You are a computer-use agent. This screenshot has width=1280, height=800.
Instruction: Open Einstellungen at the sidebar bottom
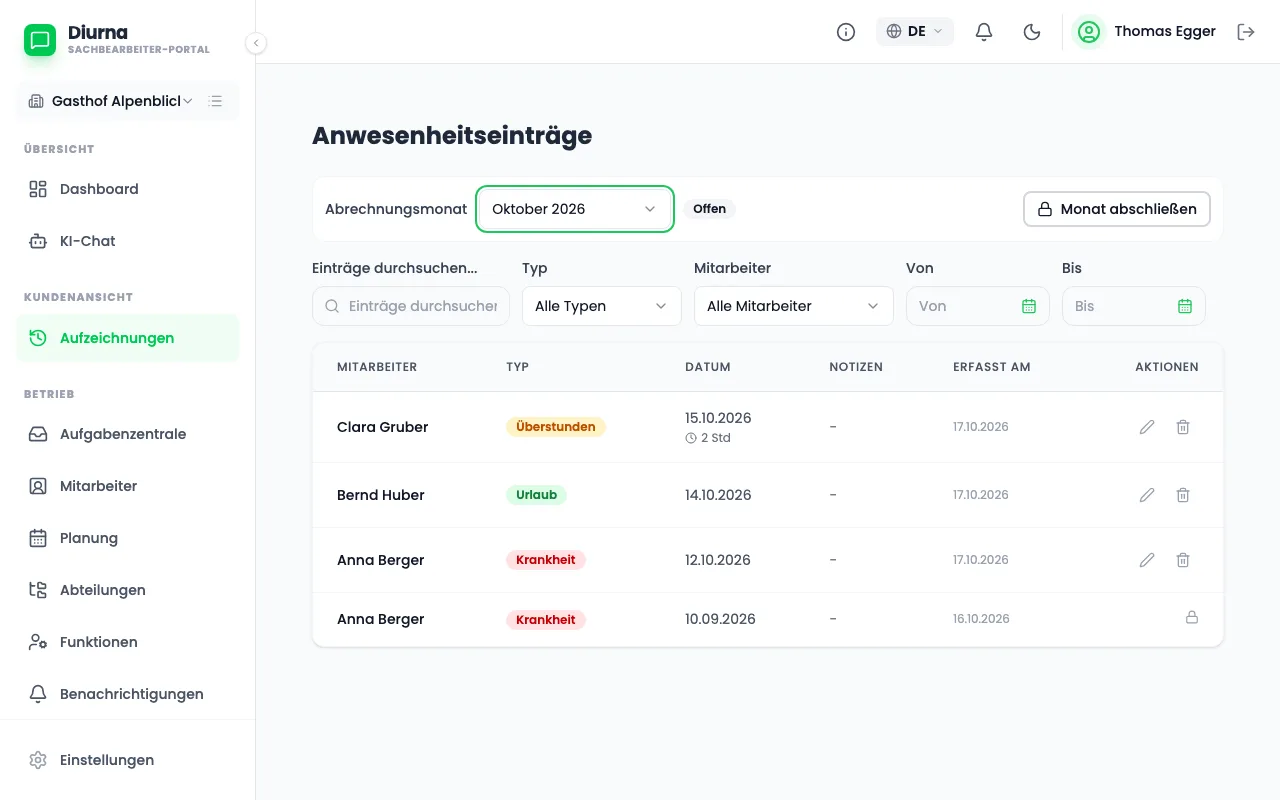(x=128, y=760)
